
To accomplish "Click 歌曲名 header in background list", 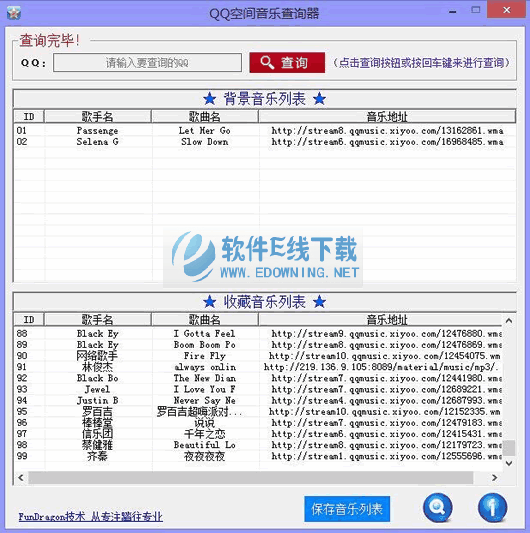I will click(205, 117).
